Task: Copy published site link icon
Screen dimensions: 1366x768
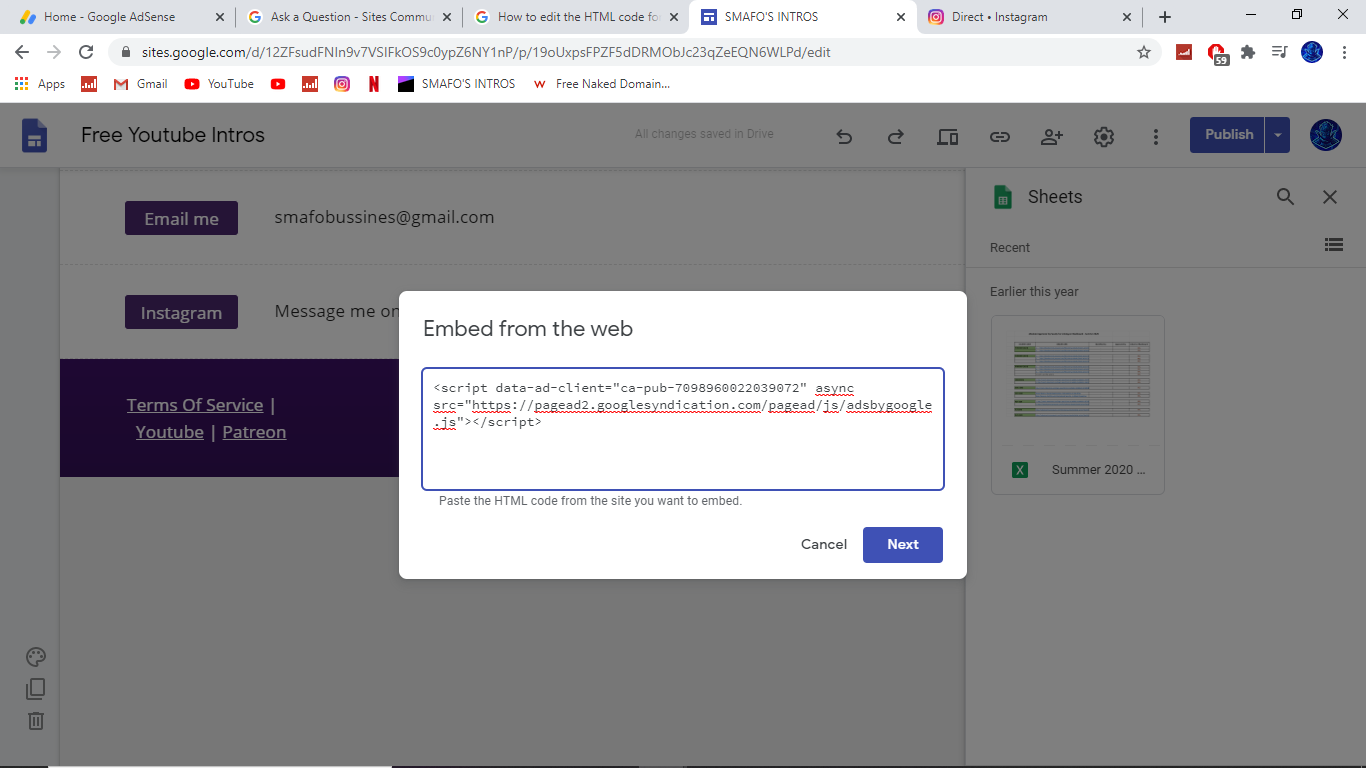Action: click(1000, 137)
